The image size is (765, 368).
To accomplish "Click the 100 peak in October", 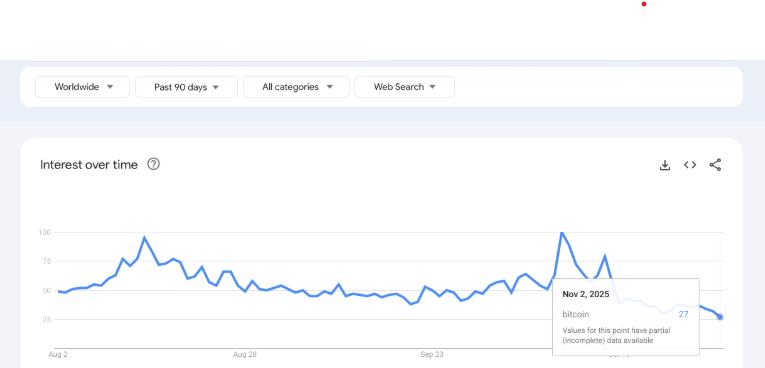I will tap(562, 233).
